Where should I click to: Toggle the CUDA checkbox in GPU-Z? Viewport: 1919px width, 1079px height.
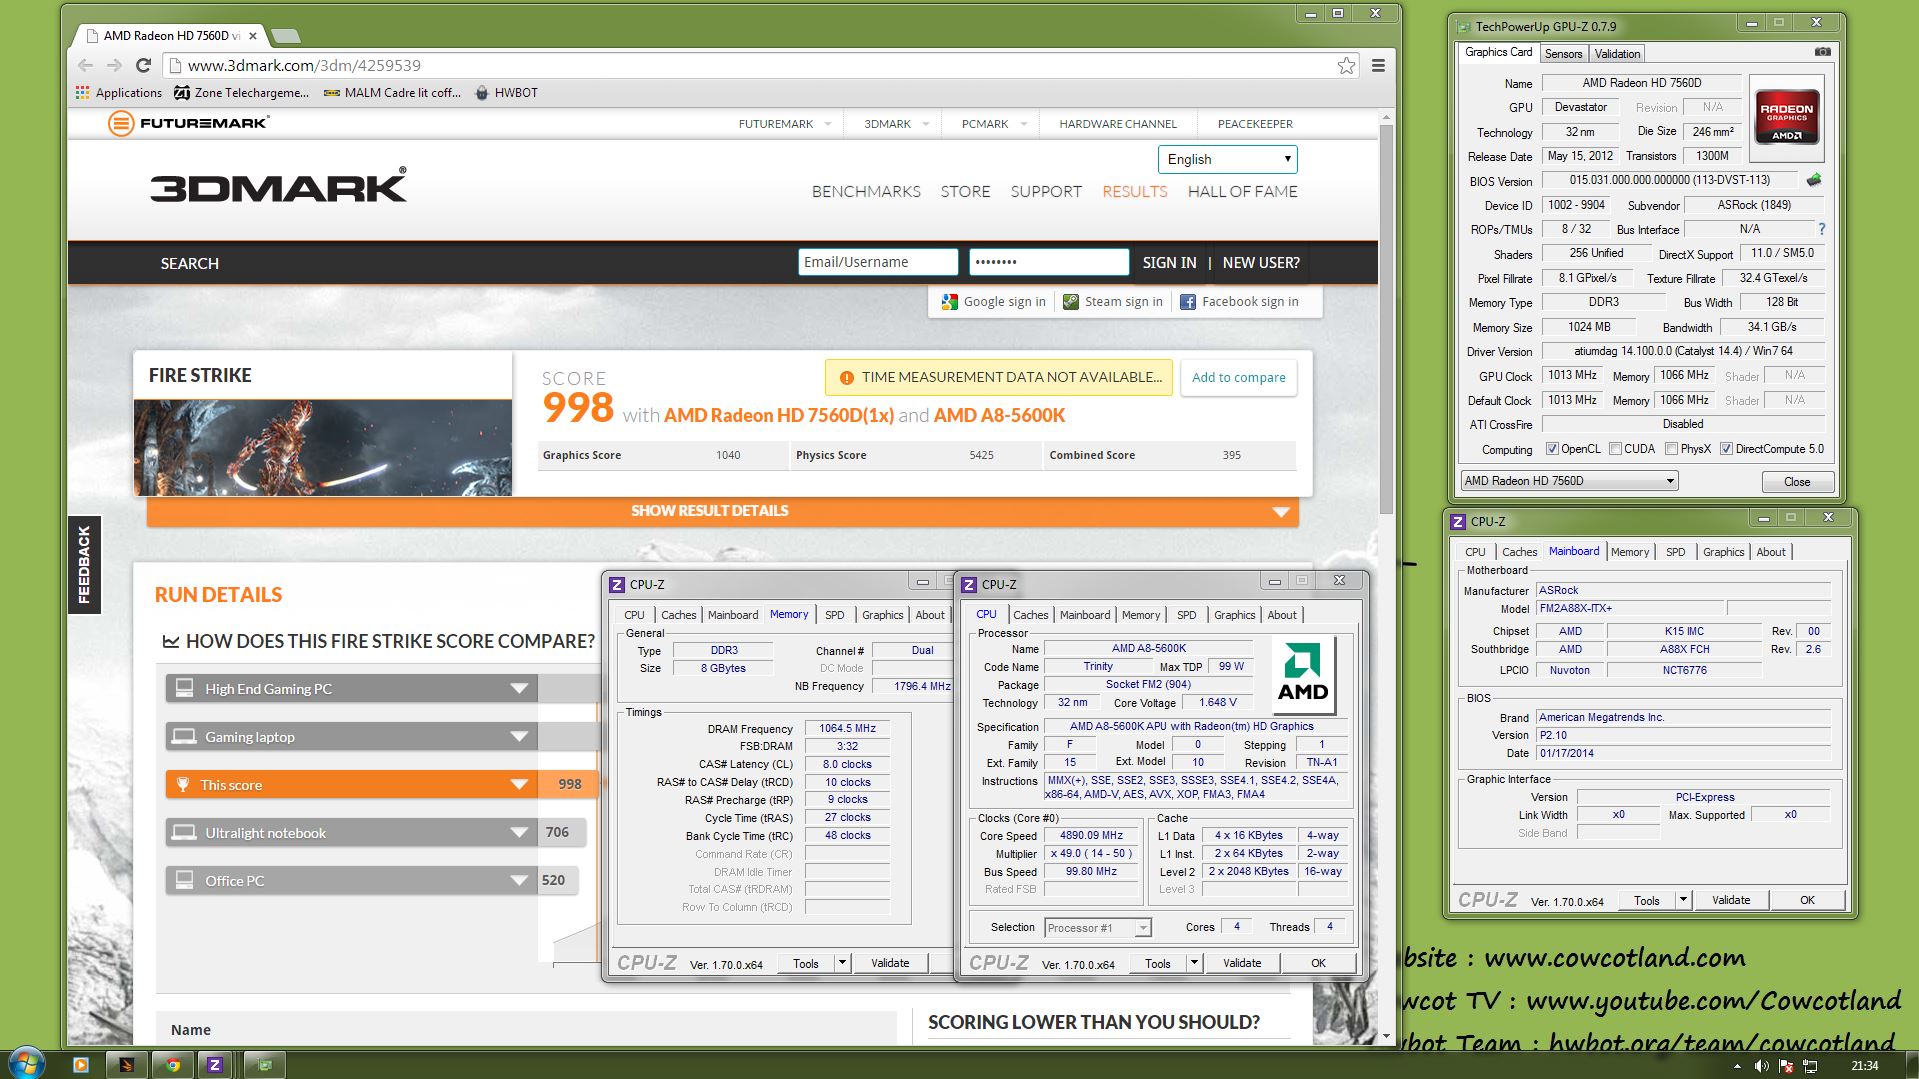coord(1615,449)
